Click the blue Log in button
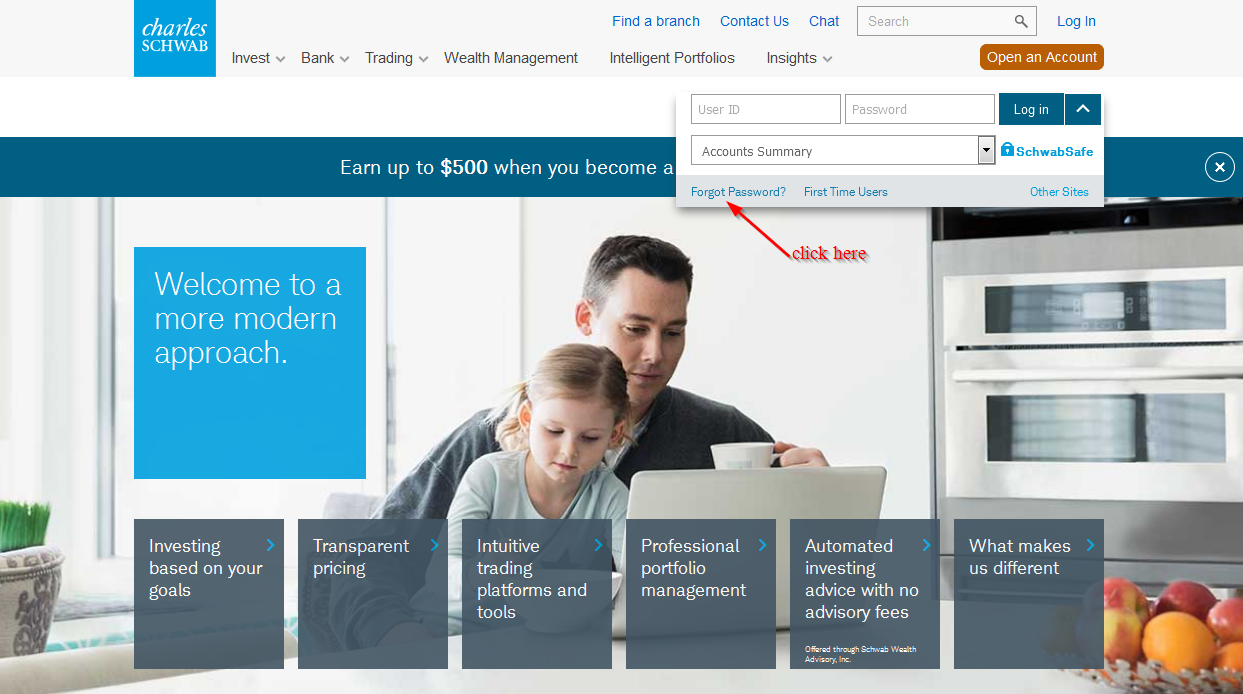Screen dimensions: 1243x694 click(1031, 109)
